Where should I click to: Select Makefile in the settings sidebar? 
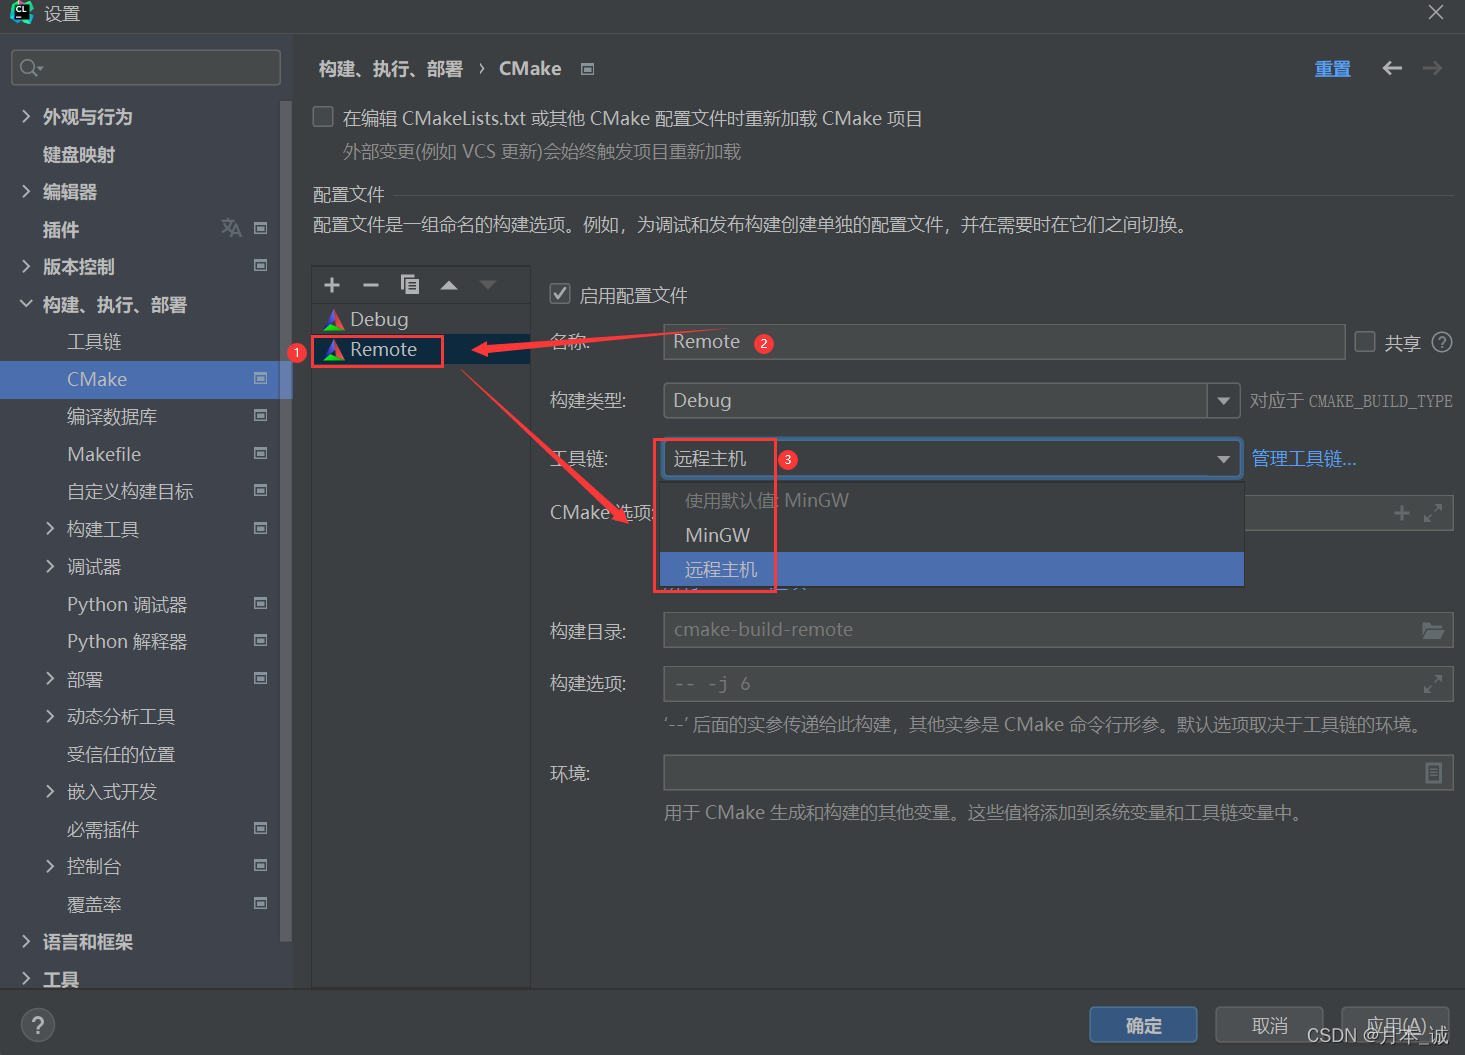[105, 453]
